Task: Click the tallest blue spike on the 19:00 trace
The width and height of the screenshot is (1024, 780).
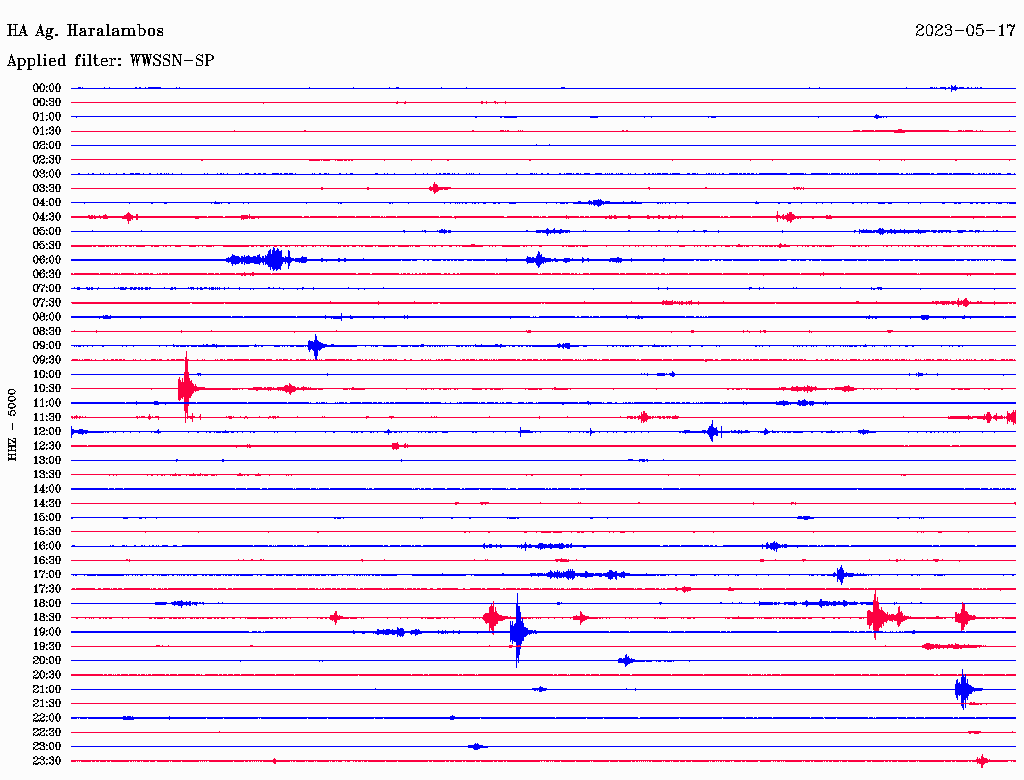Action: [x=518, y=631]
